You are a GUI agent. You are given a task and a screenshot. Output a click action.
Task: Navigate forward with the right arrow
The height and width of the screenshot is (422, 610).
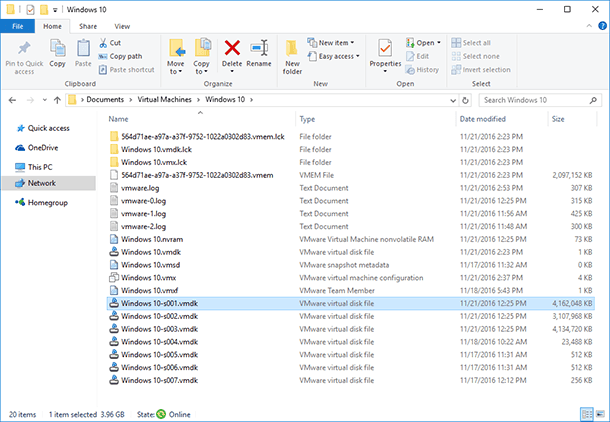(30, 100)
